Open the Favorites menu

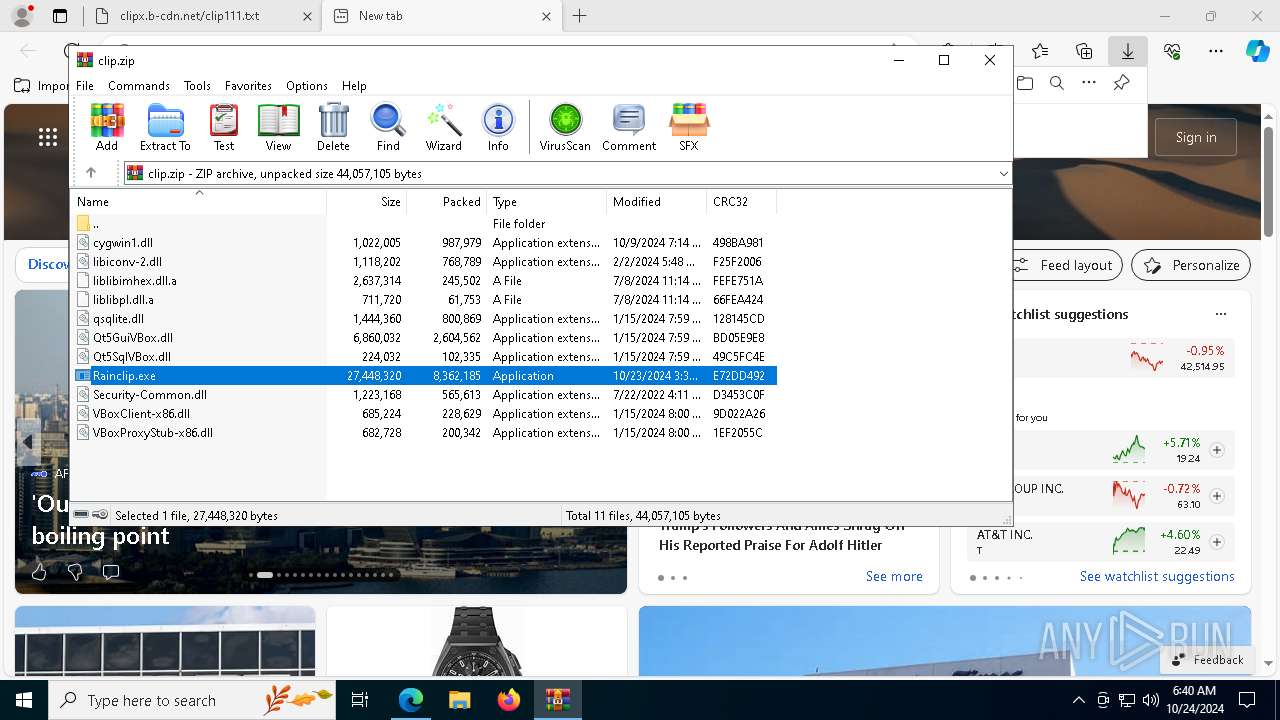(x=248, y=86)
